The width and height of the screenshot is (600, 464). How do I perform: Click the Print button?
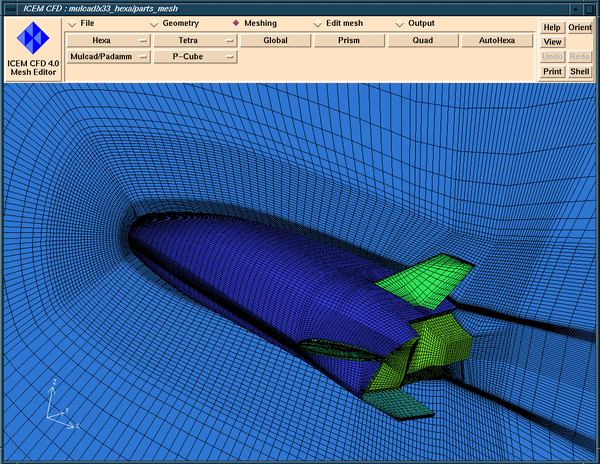pos(552,72)
